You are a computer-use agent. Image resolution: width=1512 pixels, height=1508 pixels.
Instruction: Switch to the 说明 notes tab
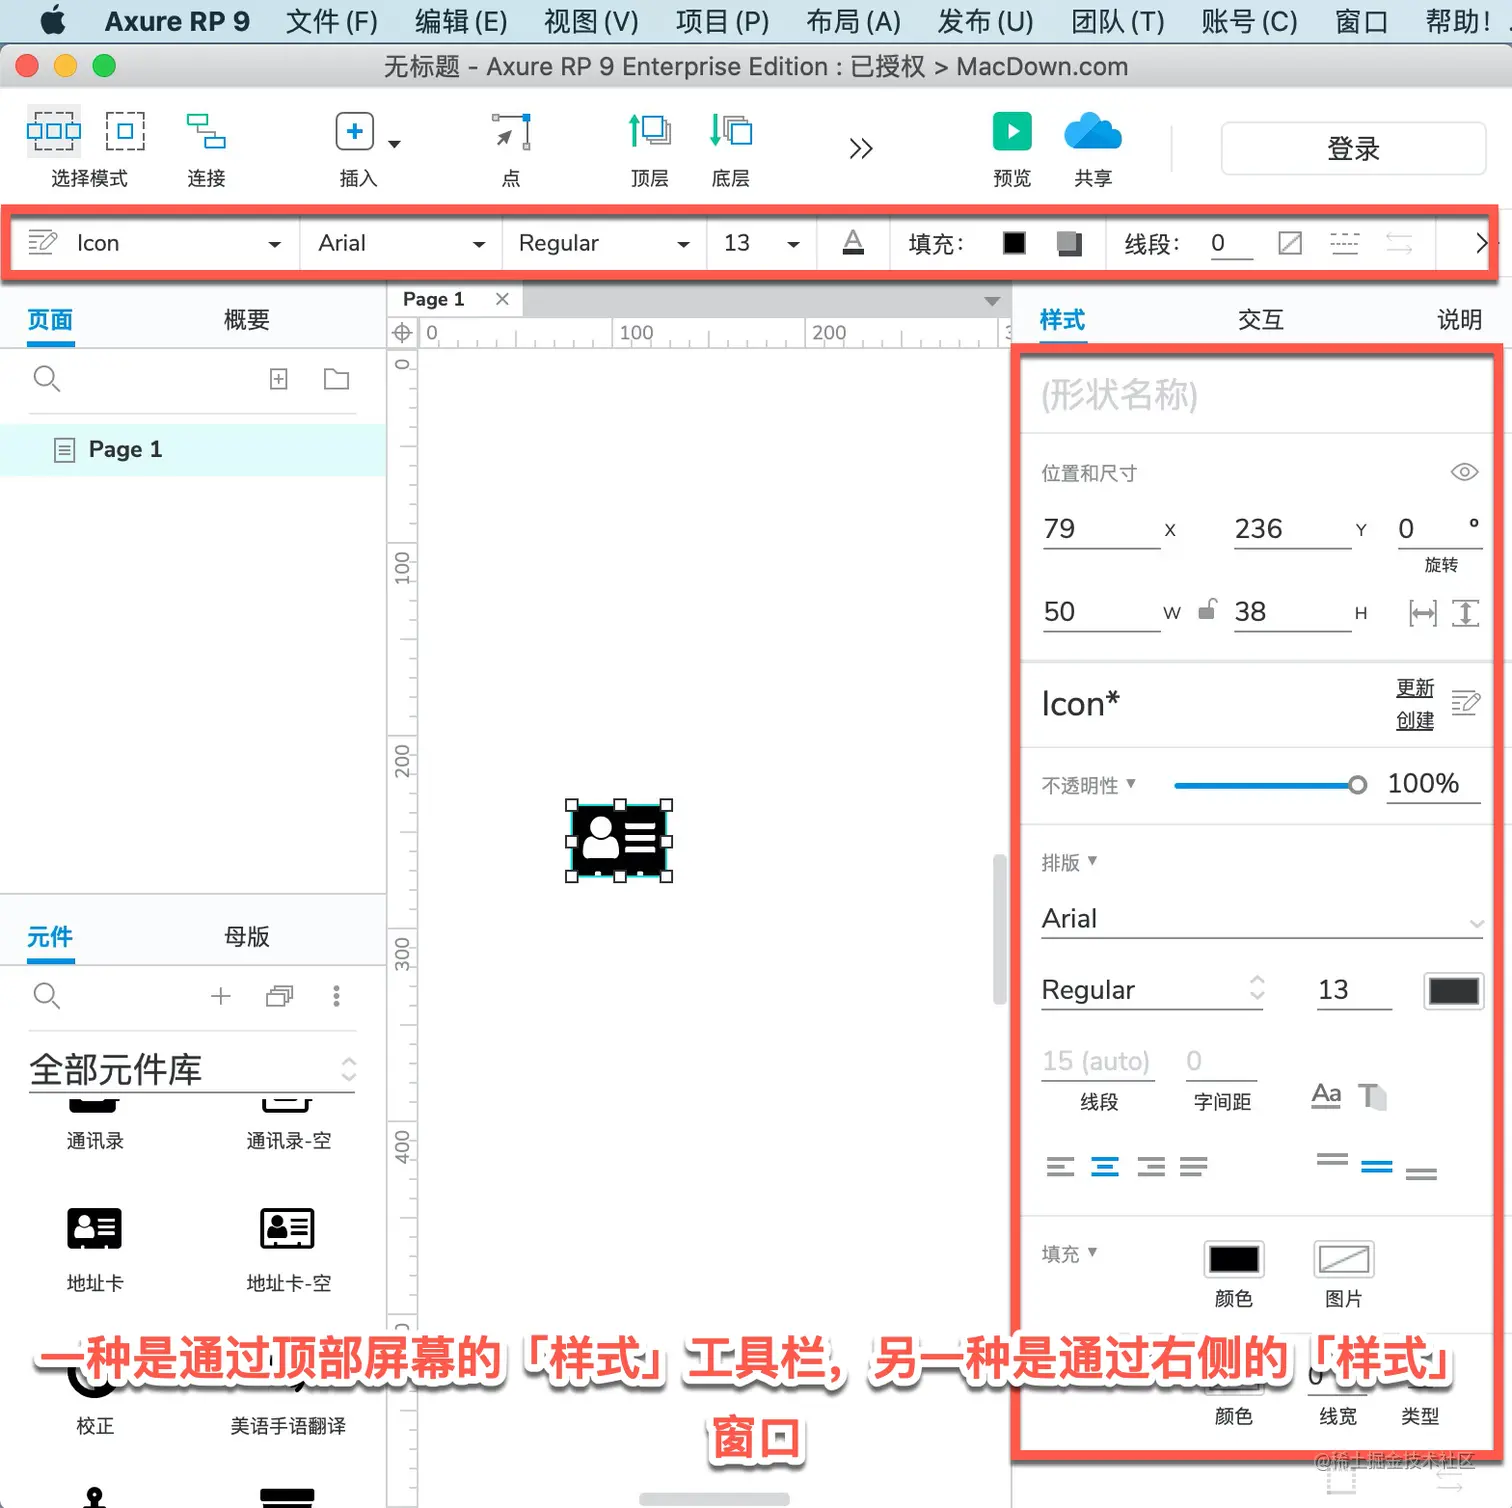[1459, 320]
